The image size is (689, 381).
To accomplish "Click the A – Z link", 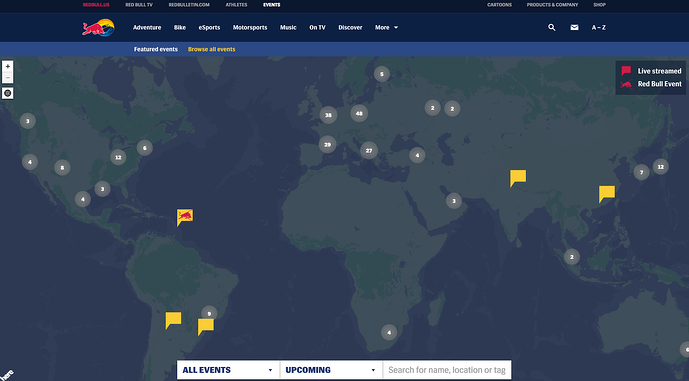I will coord(598,27).
